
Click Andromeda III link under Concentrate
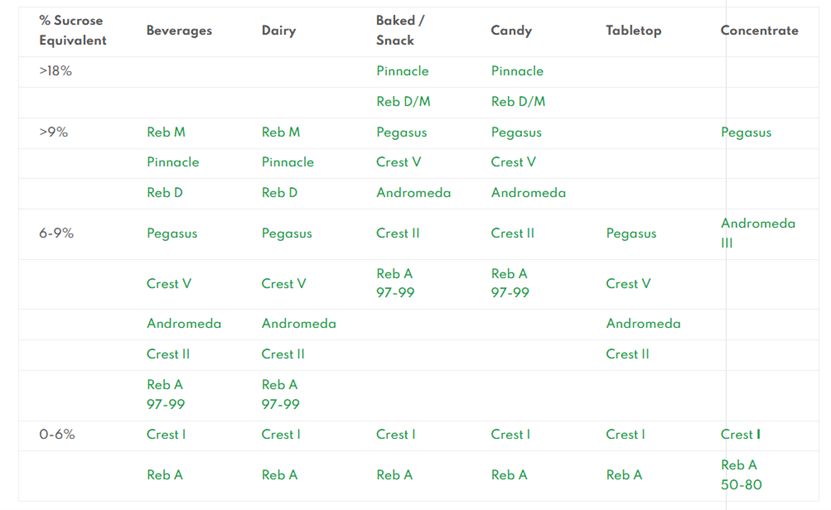(x=758, y=233)
